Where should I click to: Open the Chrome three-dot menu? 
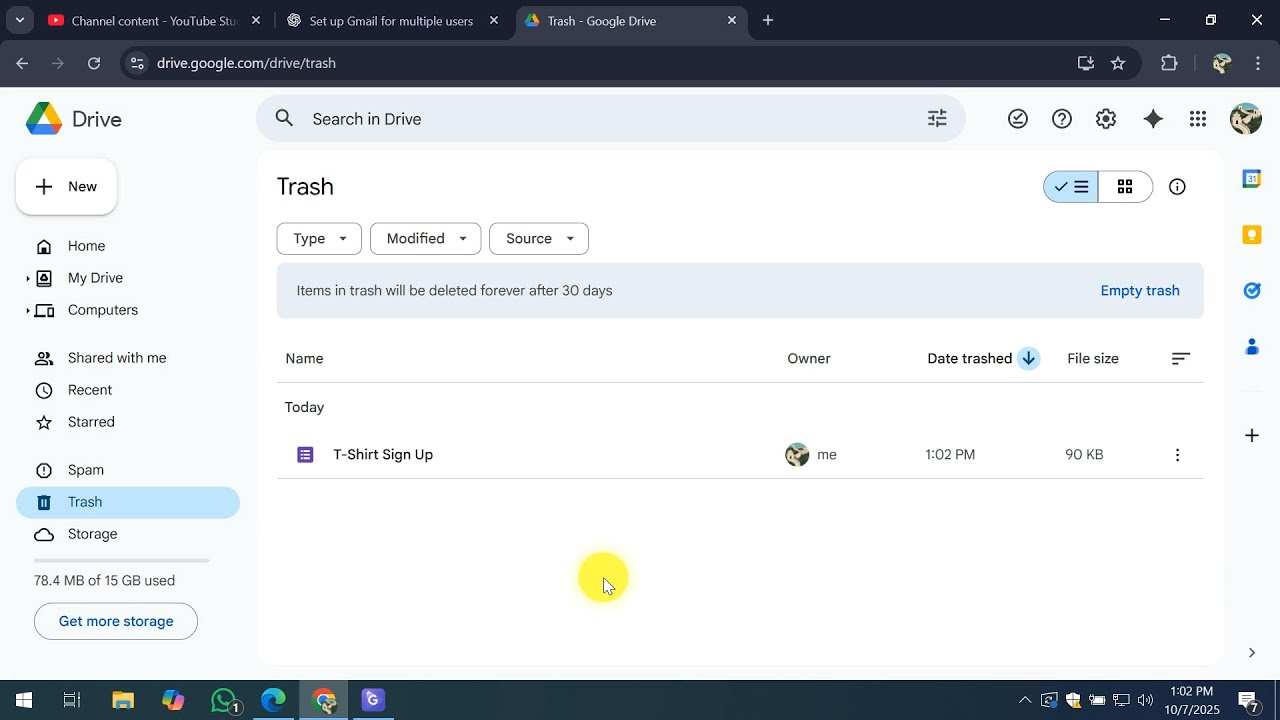point(1258,63)
